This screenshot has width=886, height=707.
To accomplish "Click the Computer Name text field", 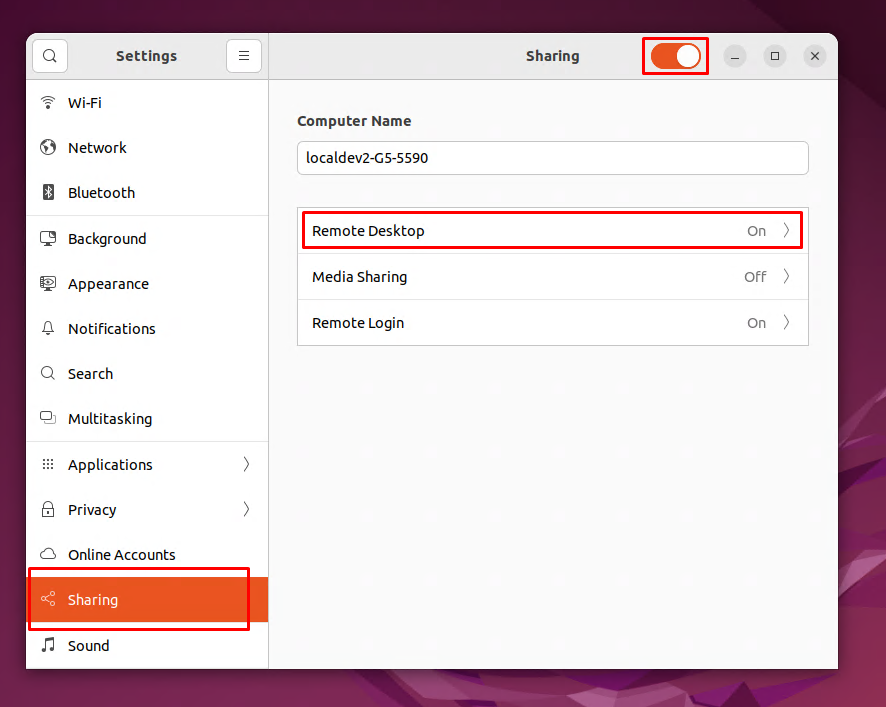I will click(x=553, y=158).
